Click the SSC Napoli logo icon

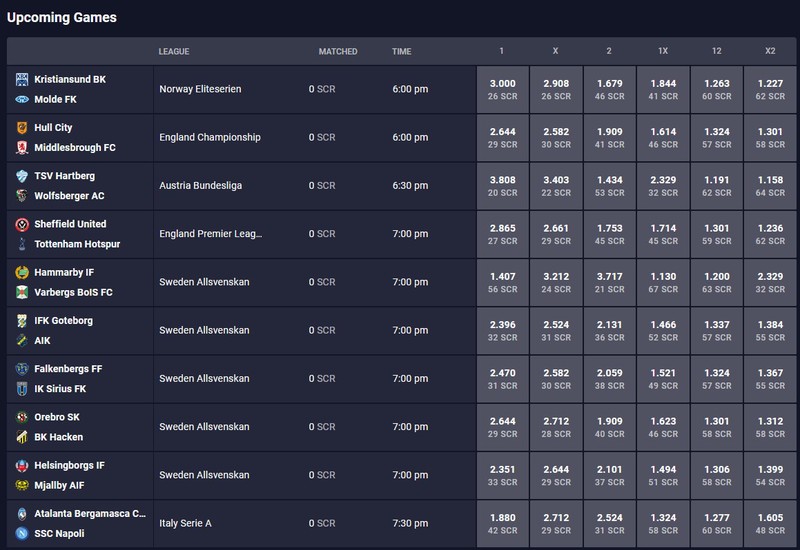click(22, 533)
